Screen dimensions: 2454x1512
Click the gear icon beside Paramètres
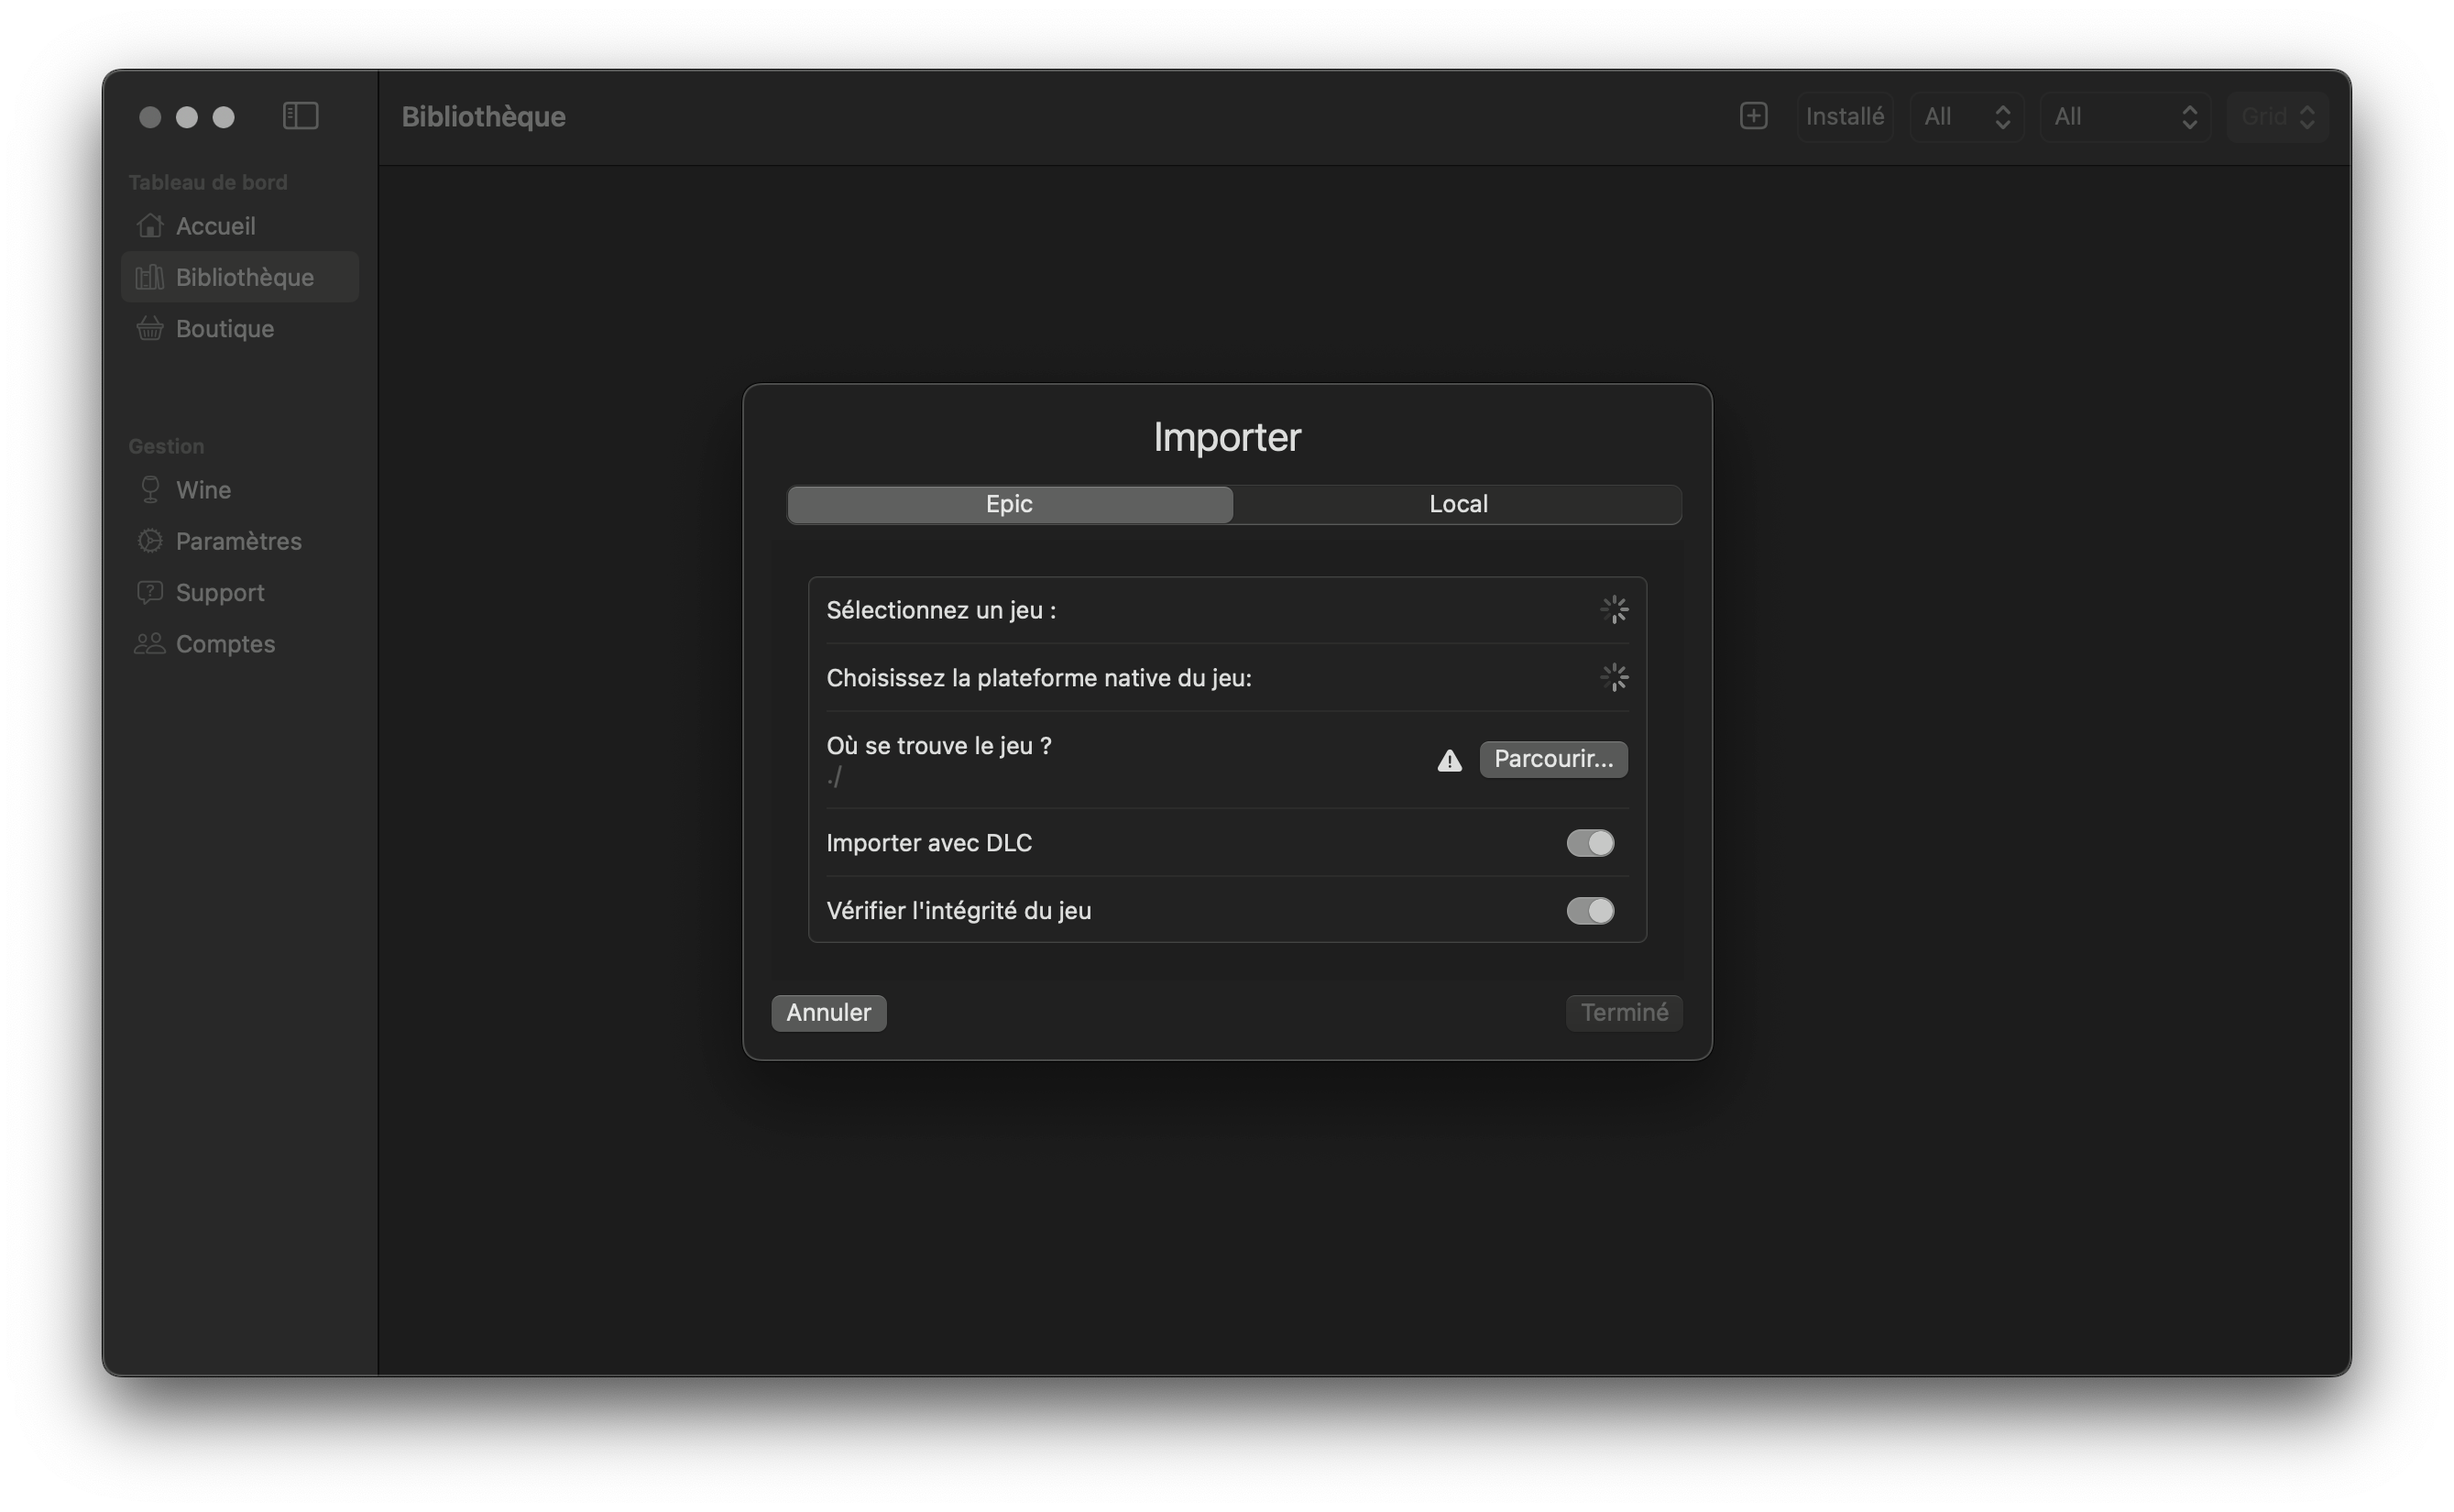150,541
